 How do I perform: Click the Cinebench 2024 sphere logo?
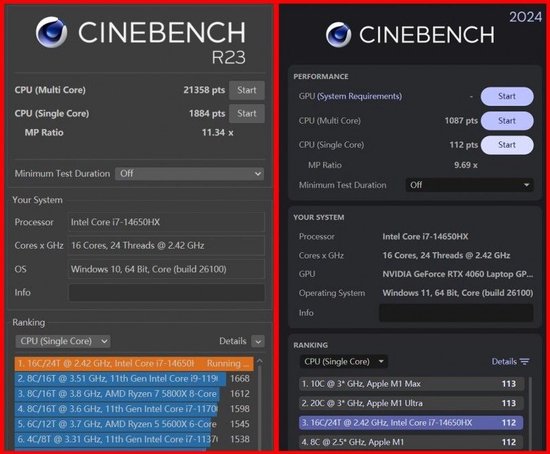coord(338,34)
